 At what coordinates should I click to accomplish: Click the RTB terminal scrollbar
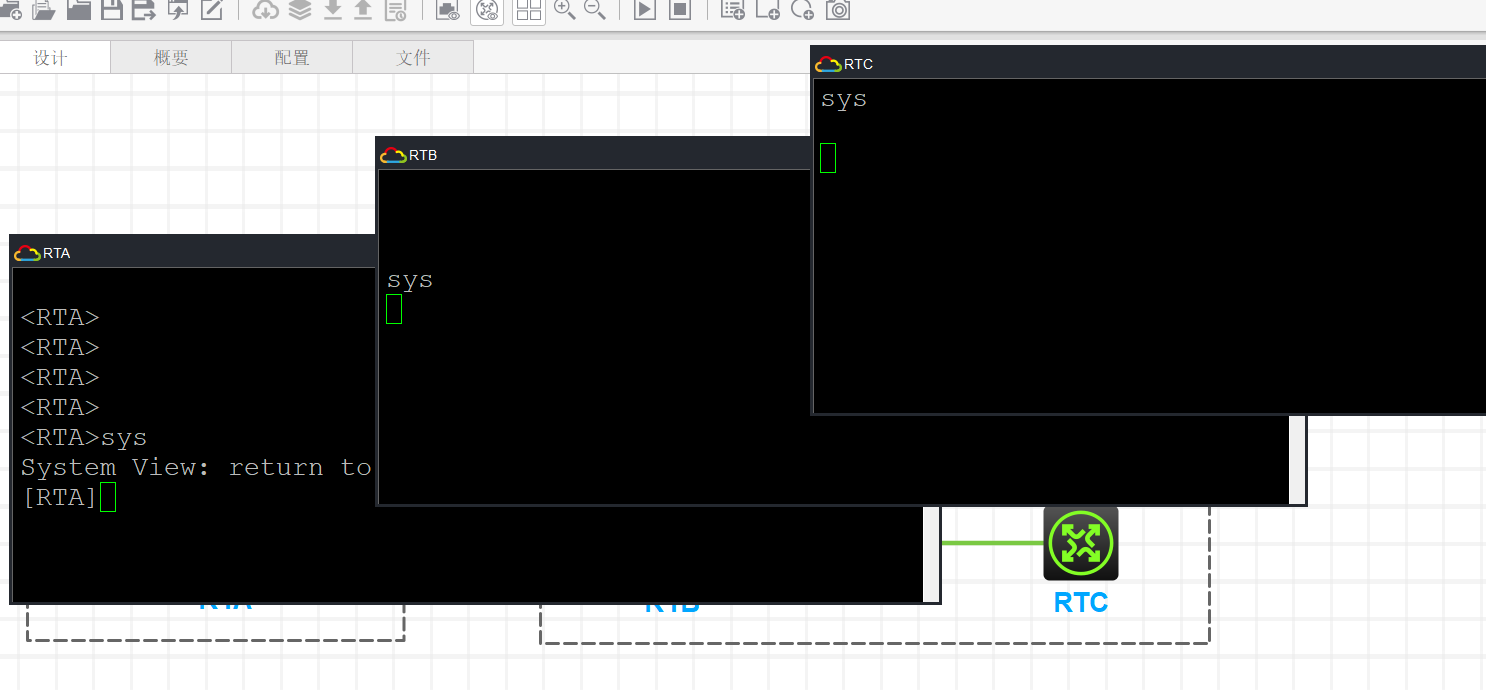[1297, 460]
